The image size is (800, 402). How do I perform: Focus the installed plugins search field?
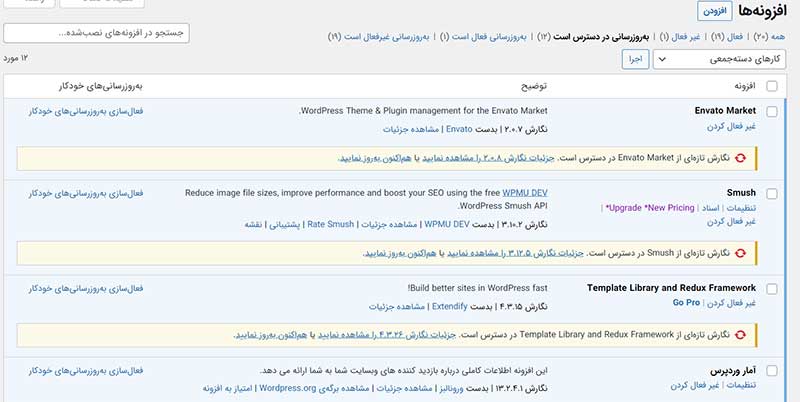coord(96,33)
